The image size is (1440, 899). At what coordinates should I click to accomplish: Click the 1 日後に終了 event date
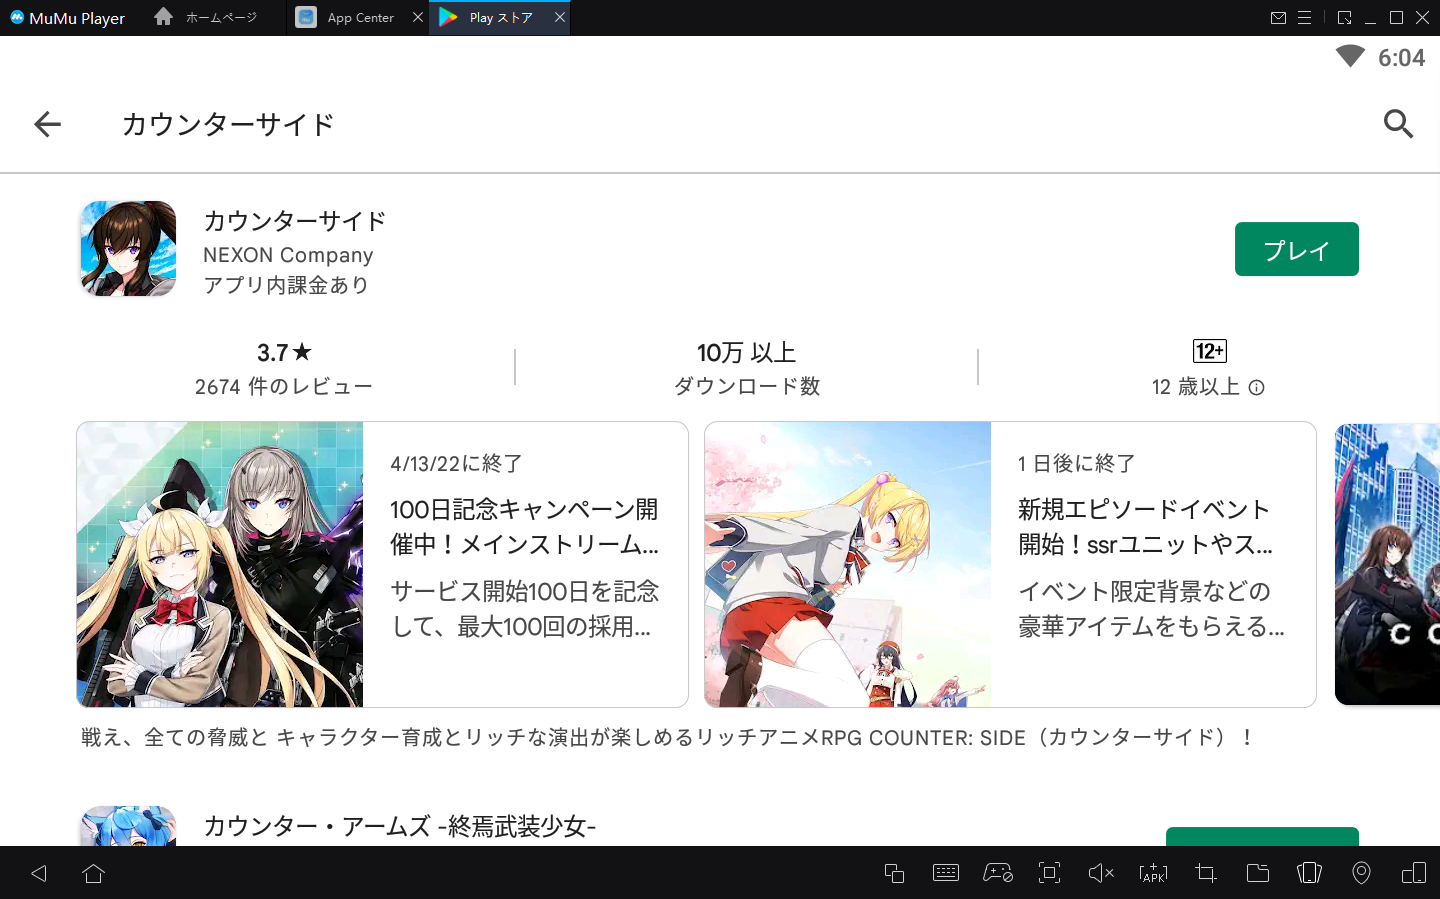coord(1077,464)
